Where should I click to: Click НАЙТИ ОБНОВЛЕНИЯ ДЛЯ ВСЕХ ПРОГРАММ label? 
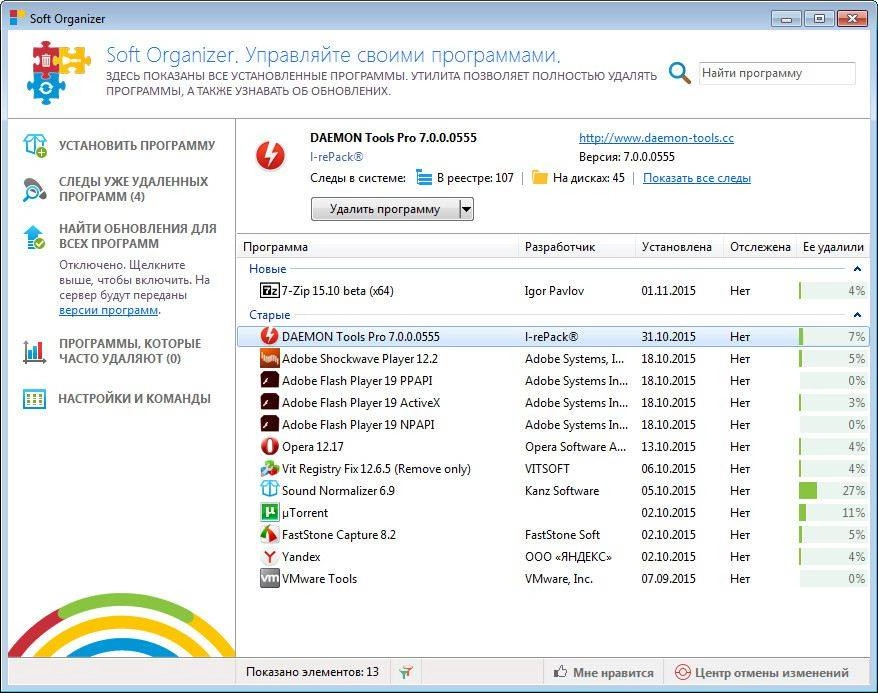[x=138, y=236]
